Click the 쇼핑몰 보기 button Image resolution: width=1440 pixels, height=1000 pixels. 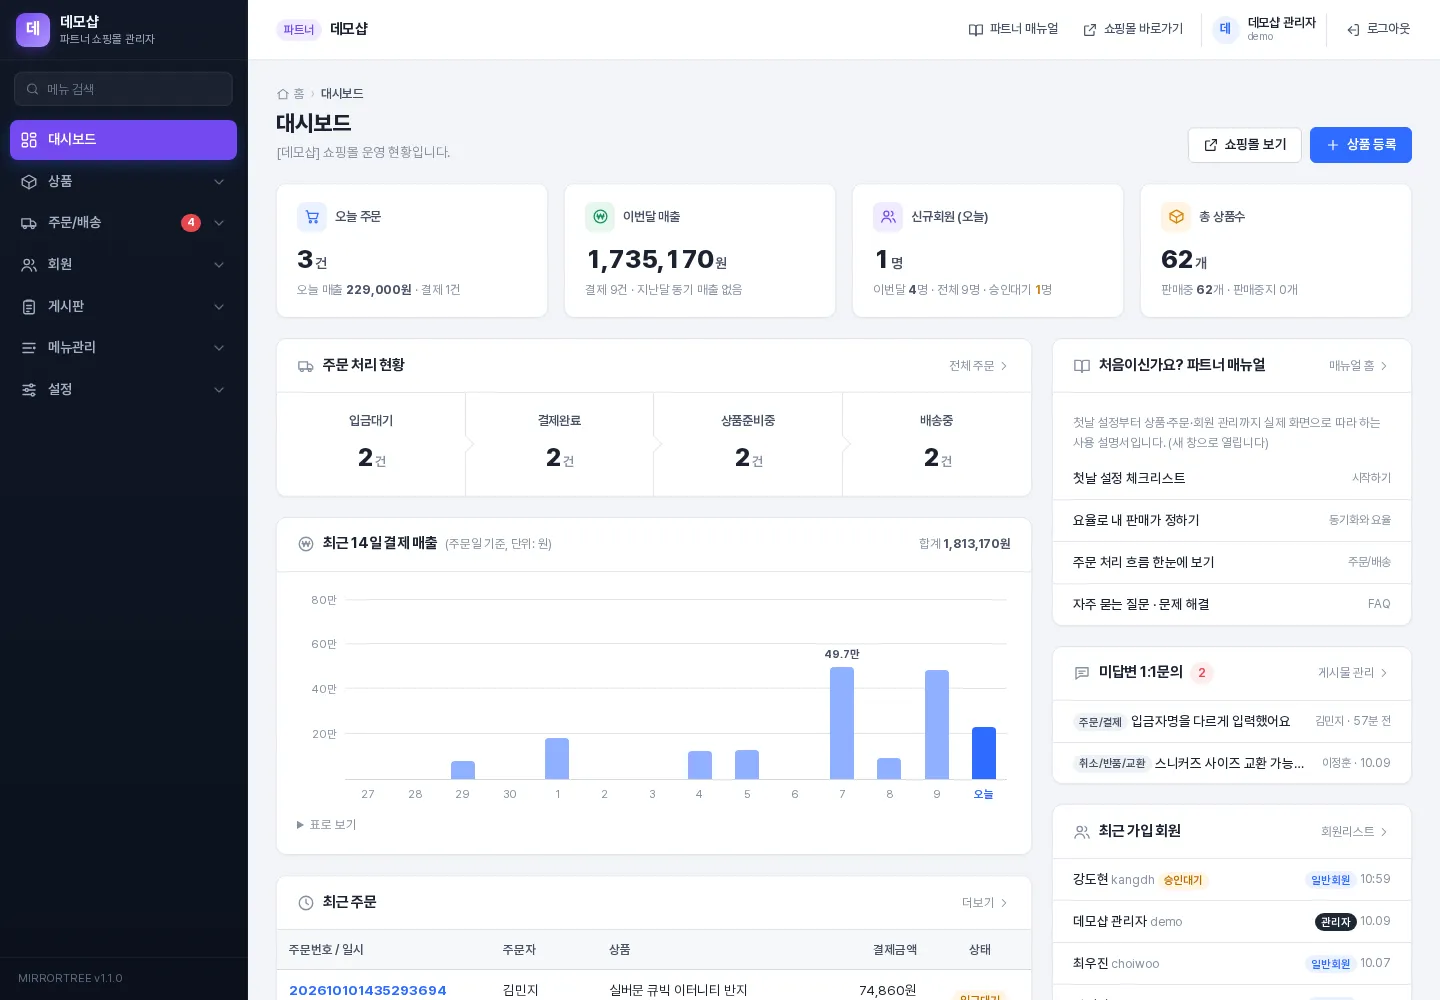click(1245, 145)
